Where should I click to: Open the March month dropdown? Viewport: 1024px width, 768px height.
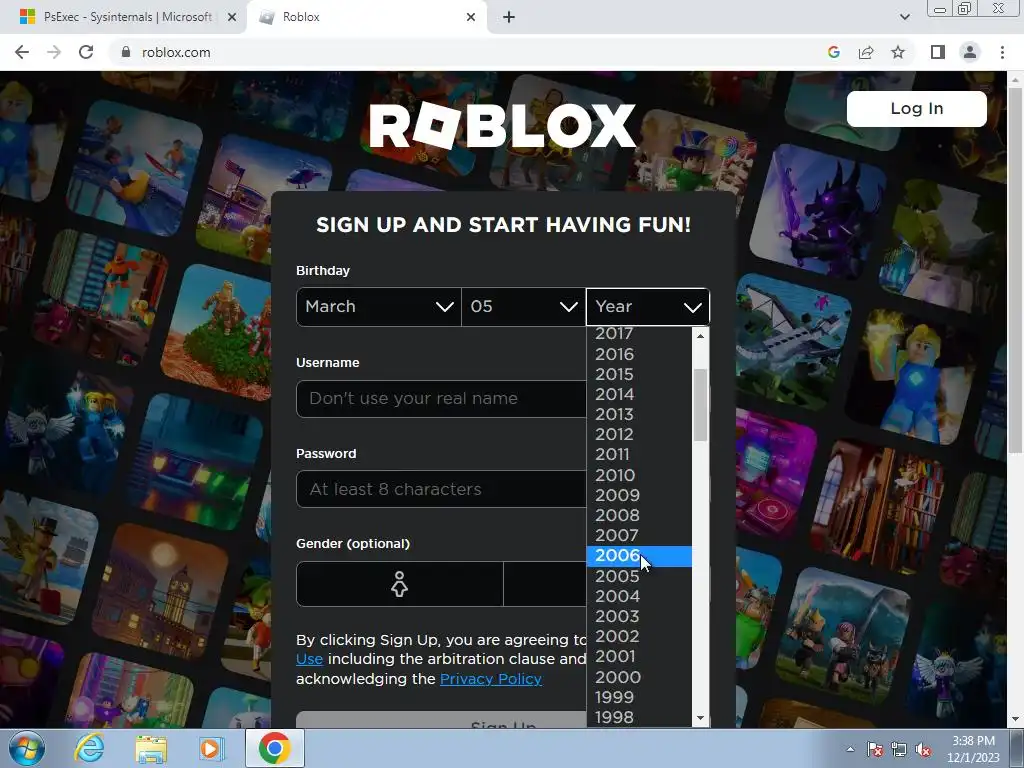tap(379, 306)
